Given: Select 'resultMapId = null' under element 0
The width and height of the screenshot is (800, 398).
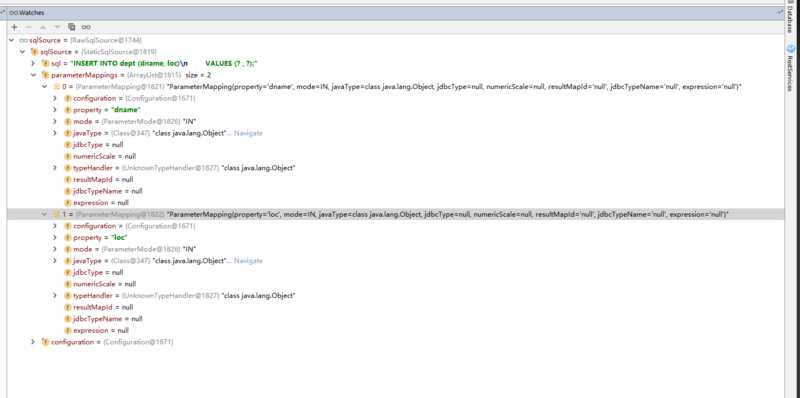Looking at the screenshot, I should tap(103, 180).
